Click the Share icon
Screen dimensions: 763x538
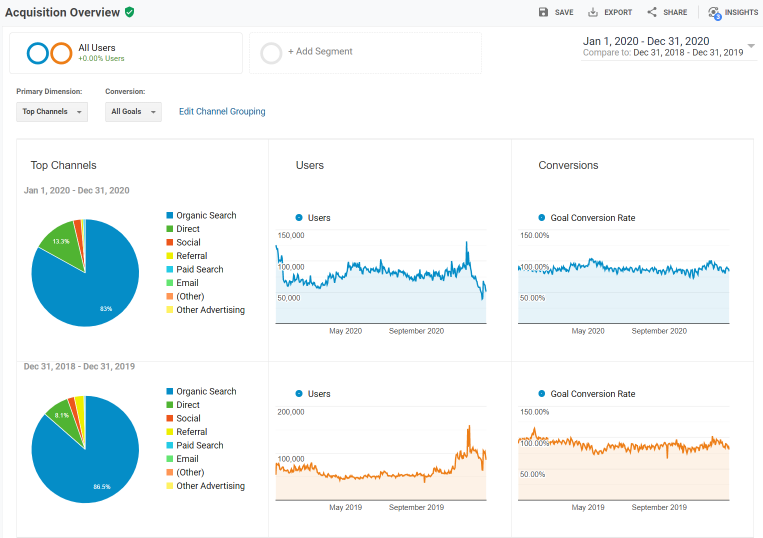click(652, 12)
